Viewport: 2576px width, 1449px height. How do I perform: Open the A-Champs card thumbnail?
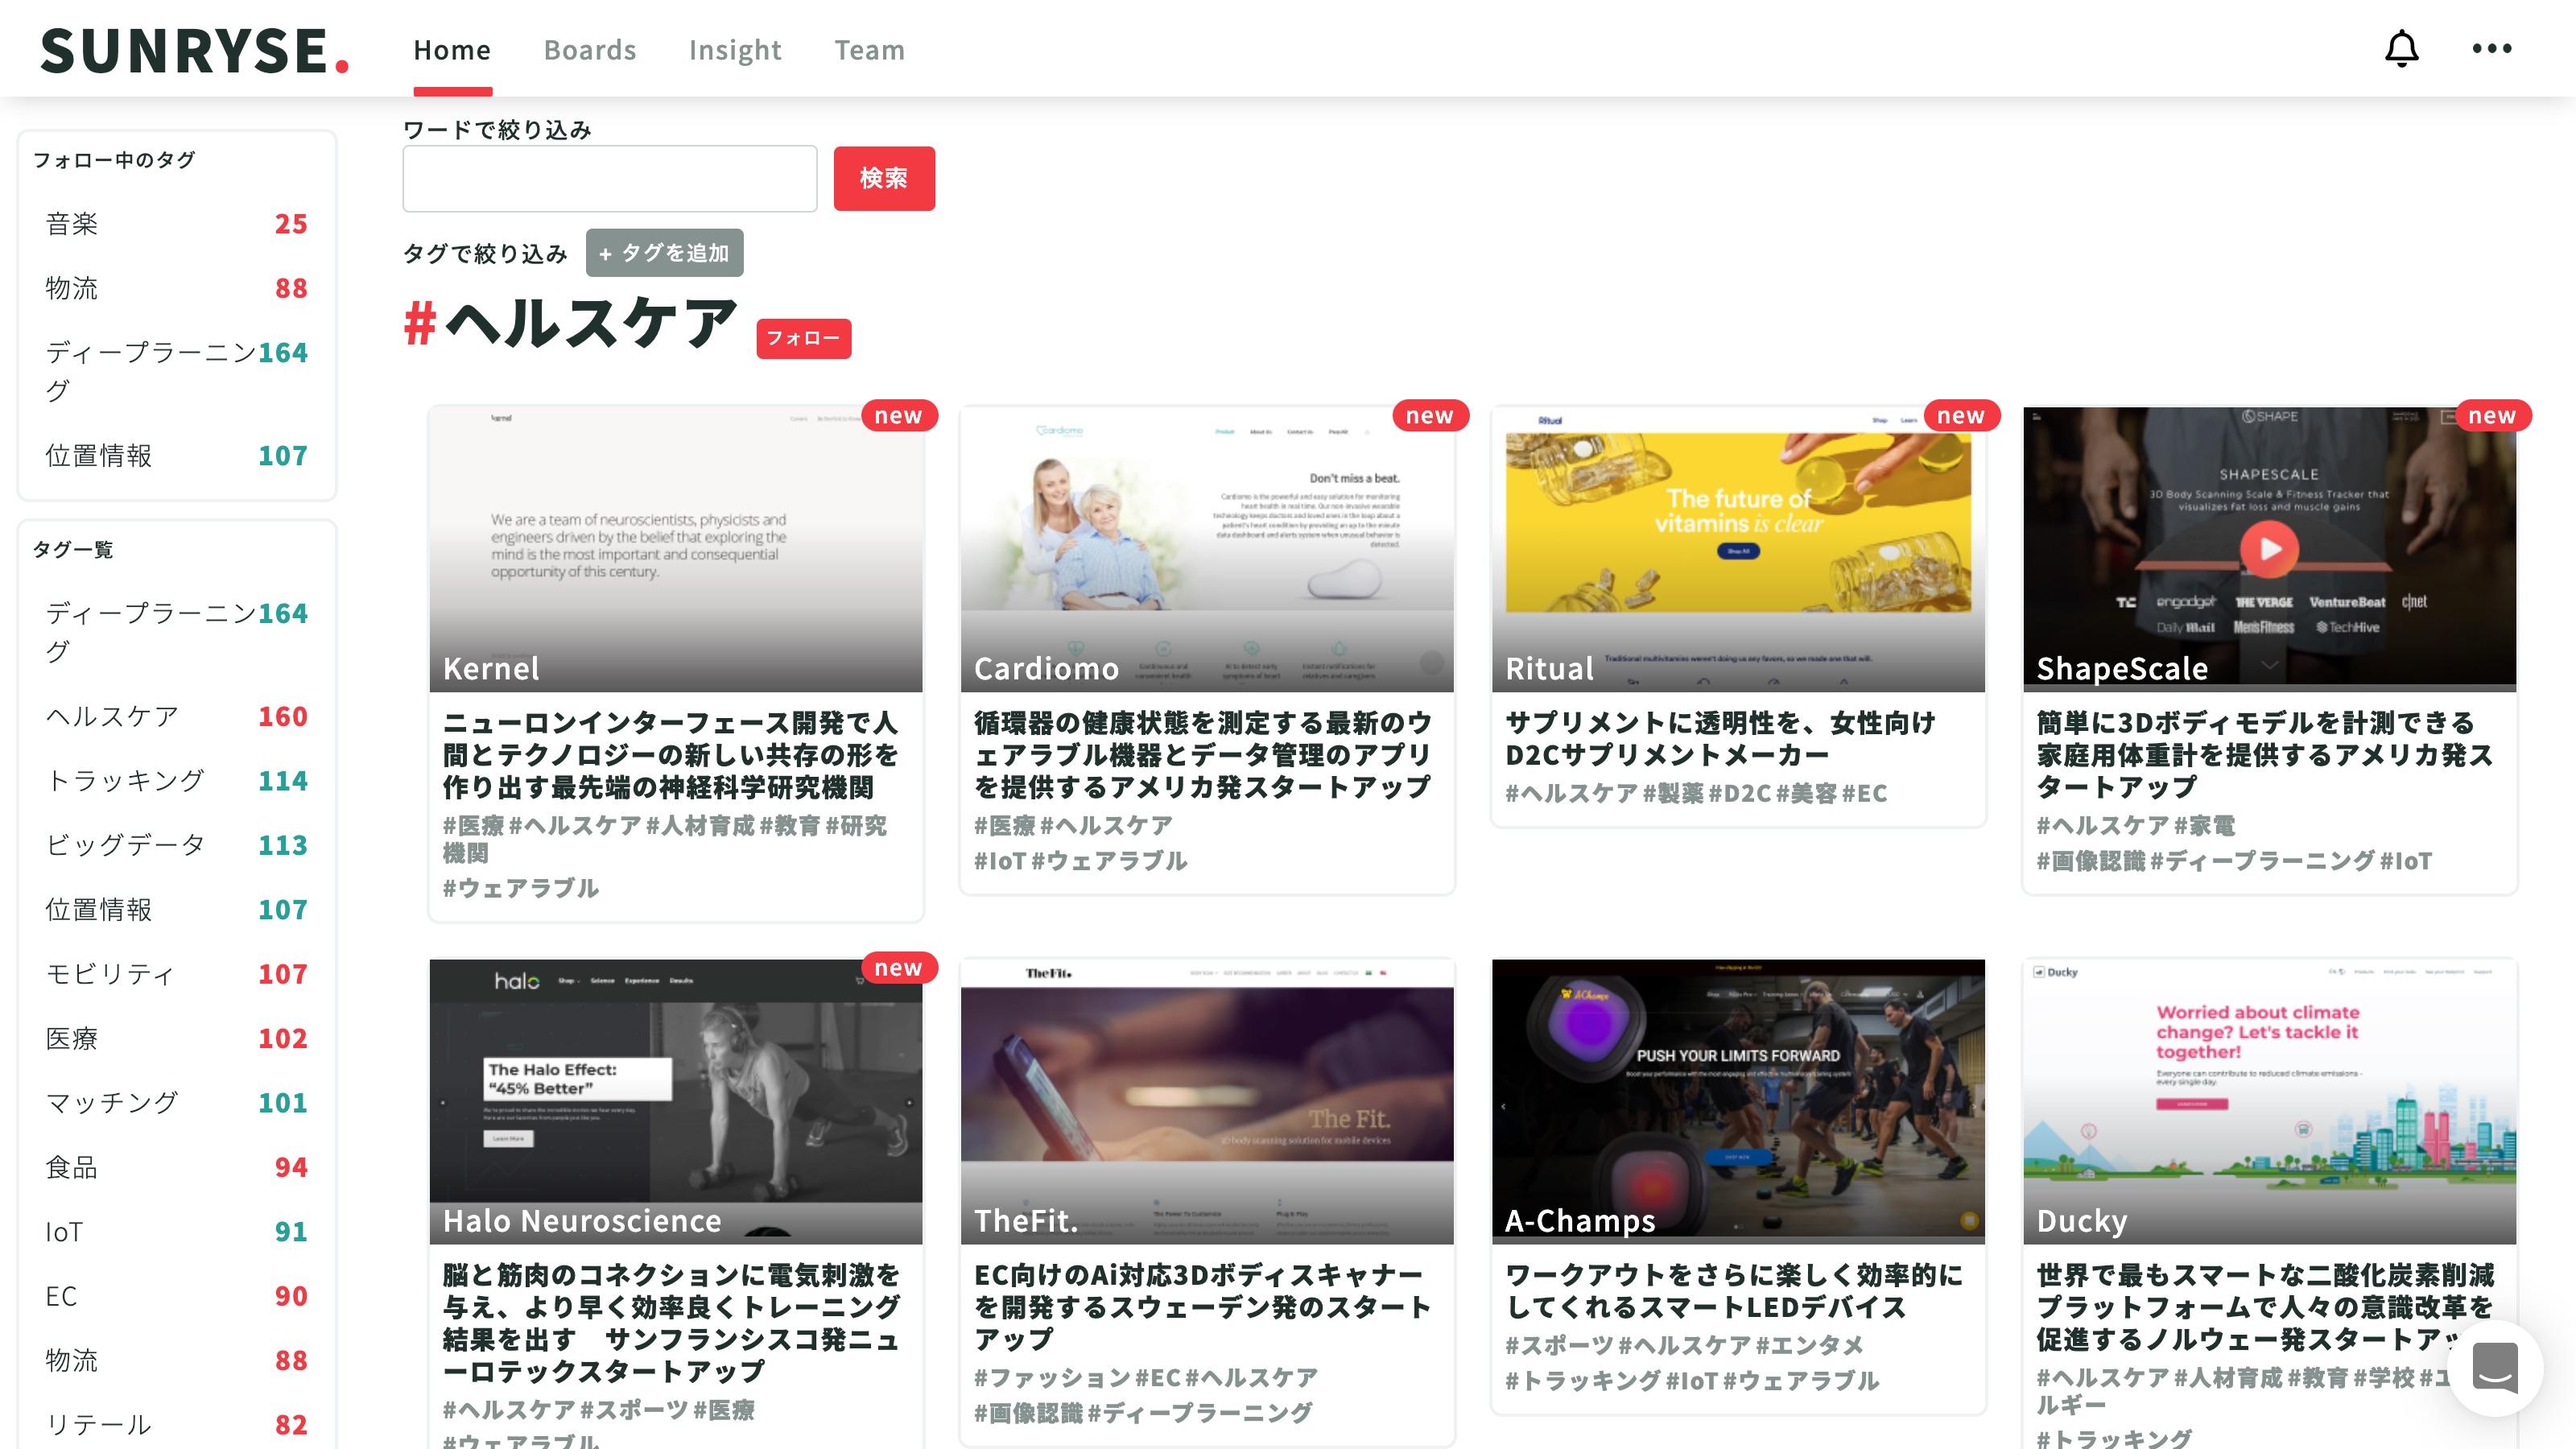point(1738,1101)
